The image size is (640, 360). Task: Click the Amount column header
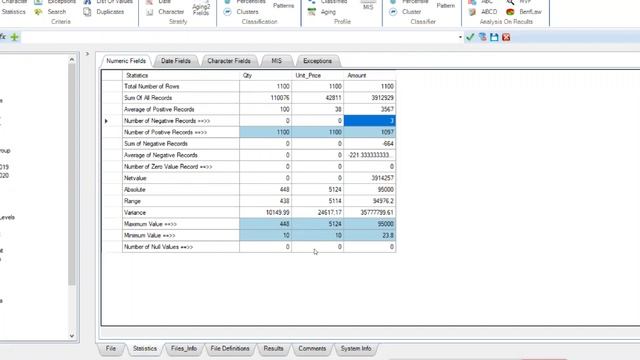point(369,75)
